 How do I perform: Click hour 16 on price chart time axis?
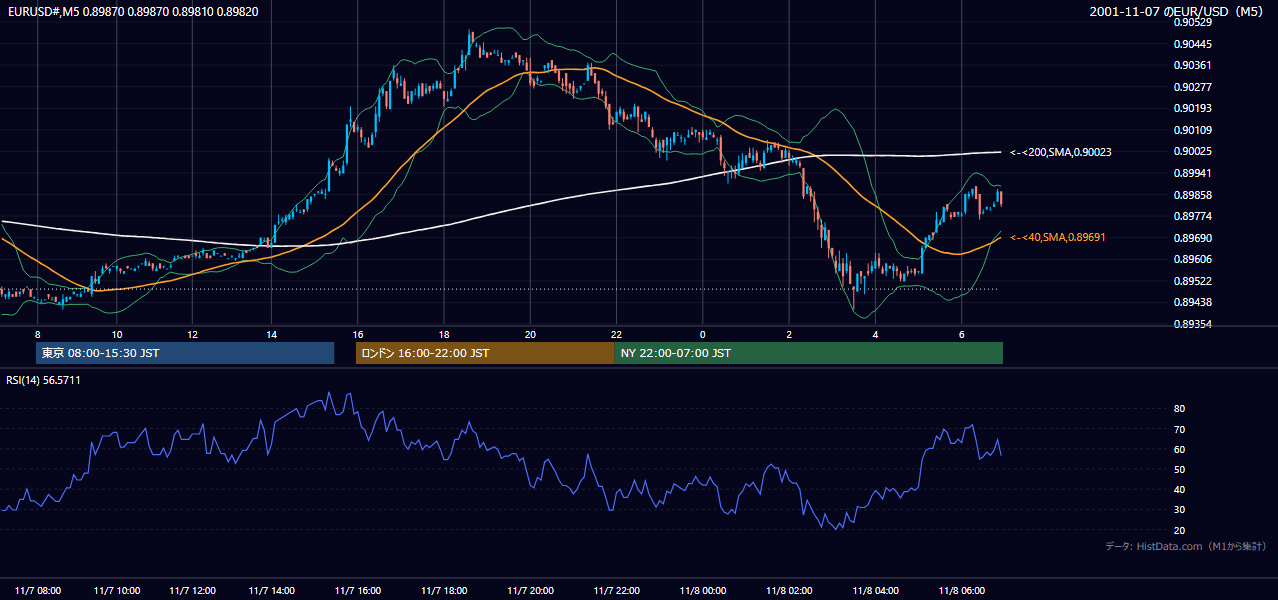pos(358,334)
